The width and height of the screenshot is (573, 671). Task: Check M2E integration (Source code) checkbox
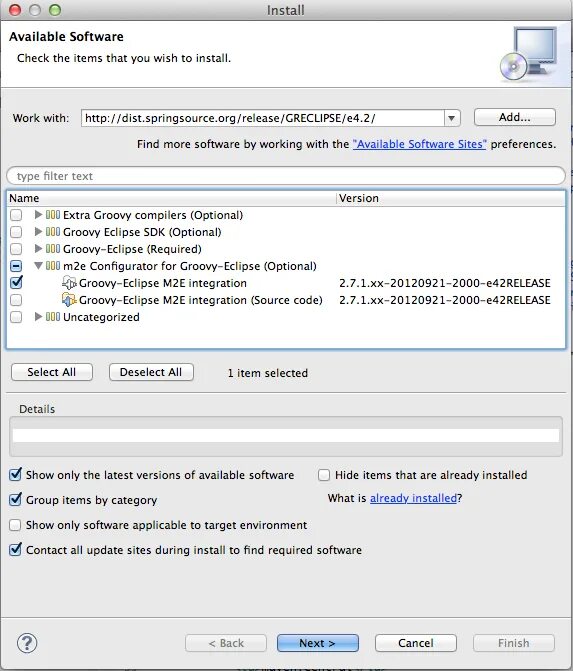16,300
